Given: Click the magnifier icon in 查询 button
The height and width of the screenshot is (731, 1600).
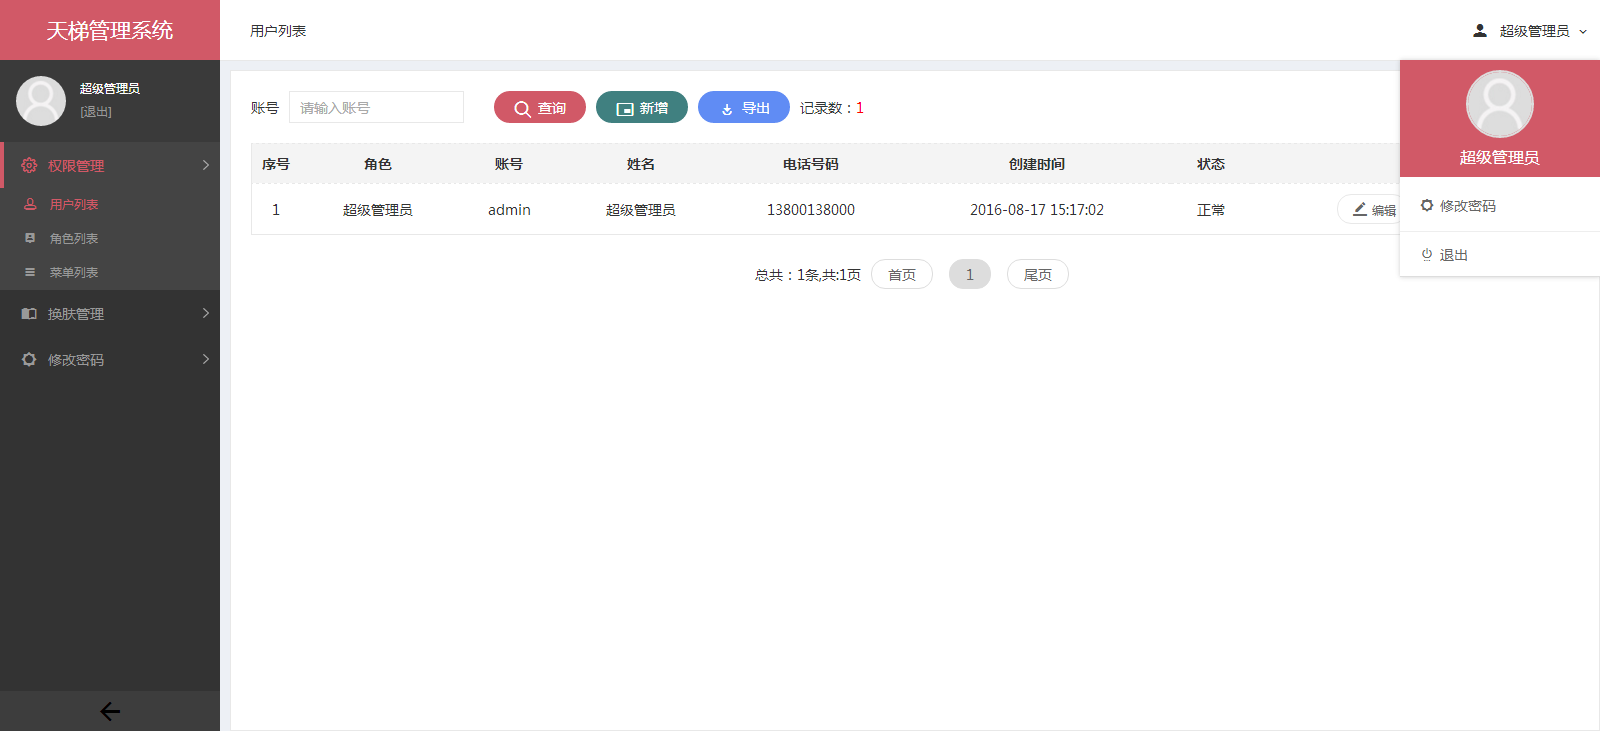Looking at the screenshot, I should coord(522,109).
